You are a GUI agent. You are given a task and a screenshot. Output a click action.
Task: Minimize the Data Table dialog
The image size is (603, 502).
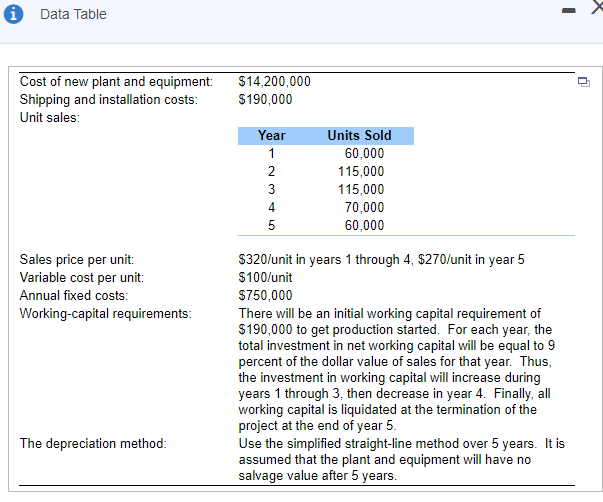tap(568, 11)
